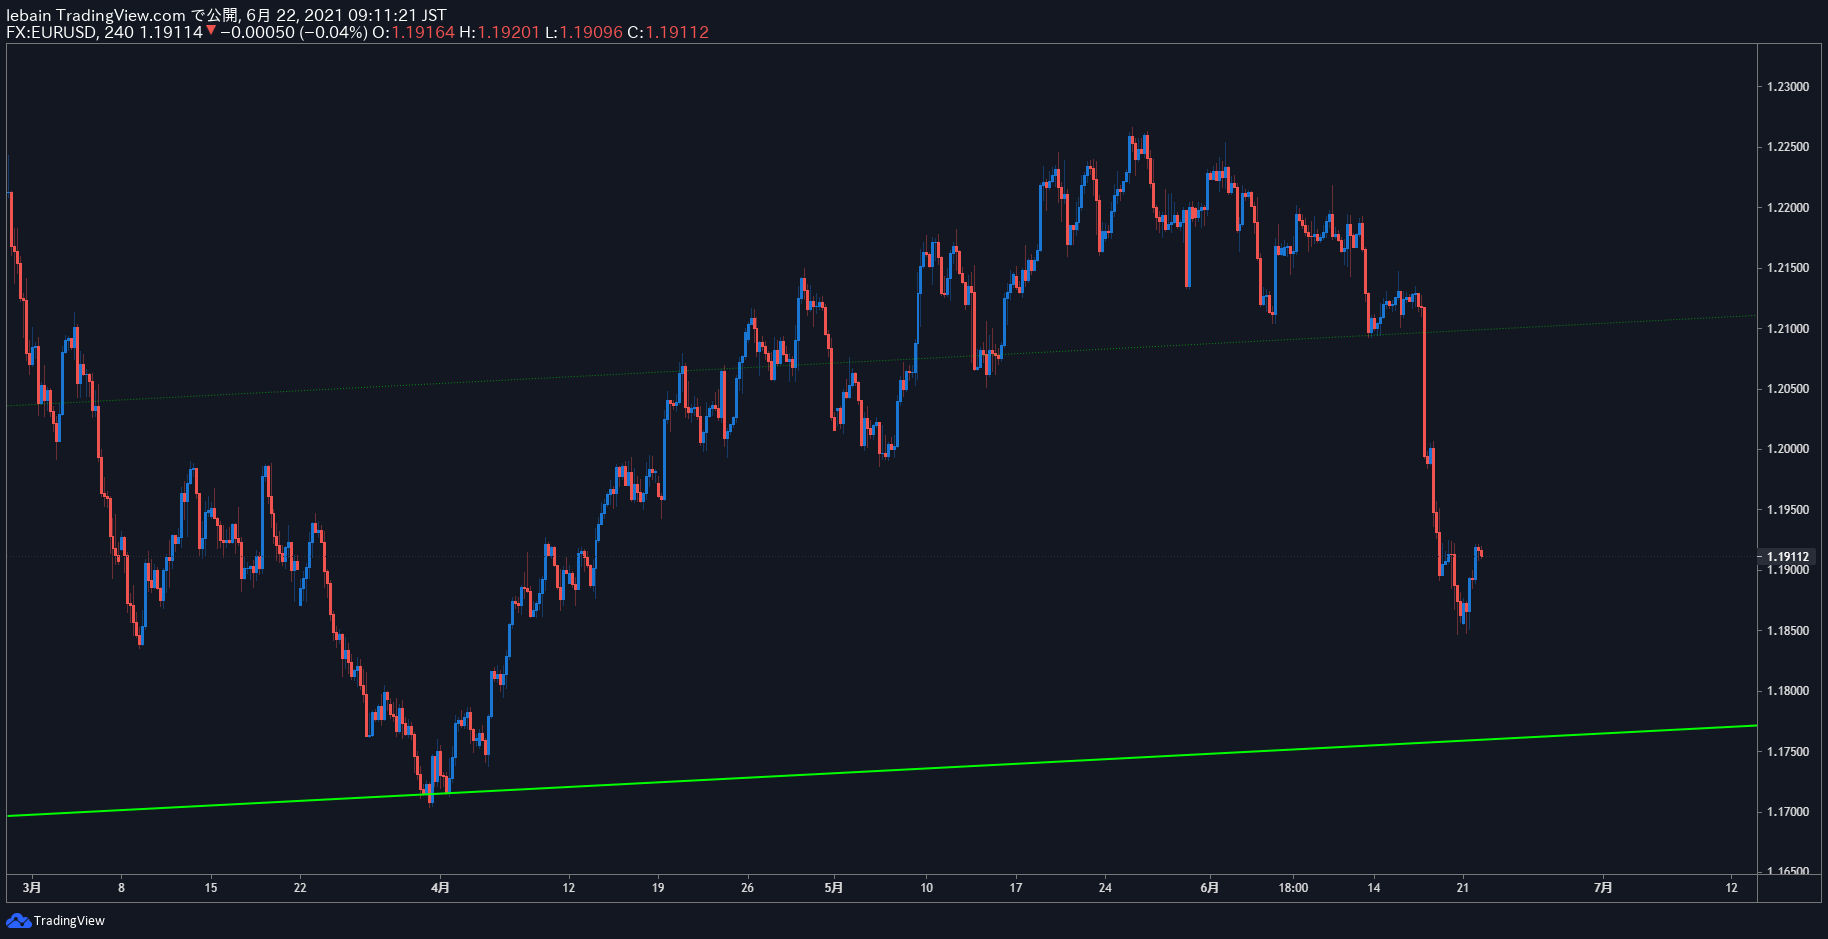
Task: Click the 10 date label on time axis
Action: pyautogui.click(x=926, y=887)
